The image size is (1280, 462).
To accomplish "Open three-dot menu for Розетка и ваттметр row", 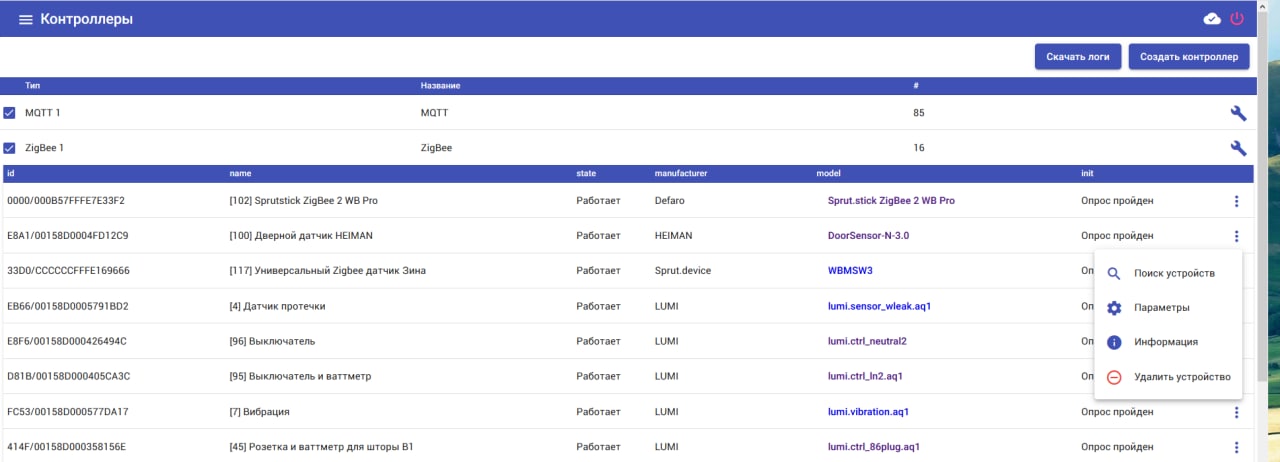I will coord(1236,447).
